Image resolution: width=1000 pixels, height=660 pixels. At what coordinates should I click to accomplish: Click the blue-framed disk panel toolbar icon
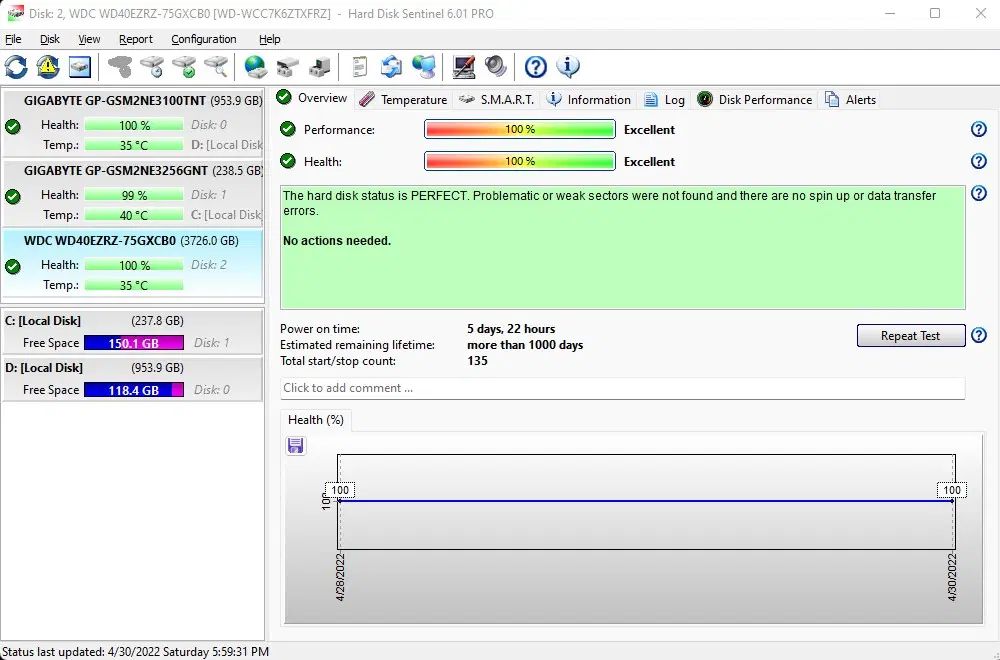(80, 66)
